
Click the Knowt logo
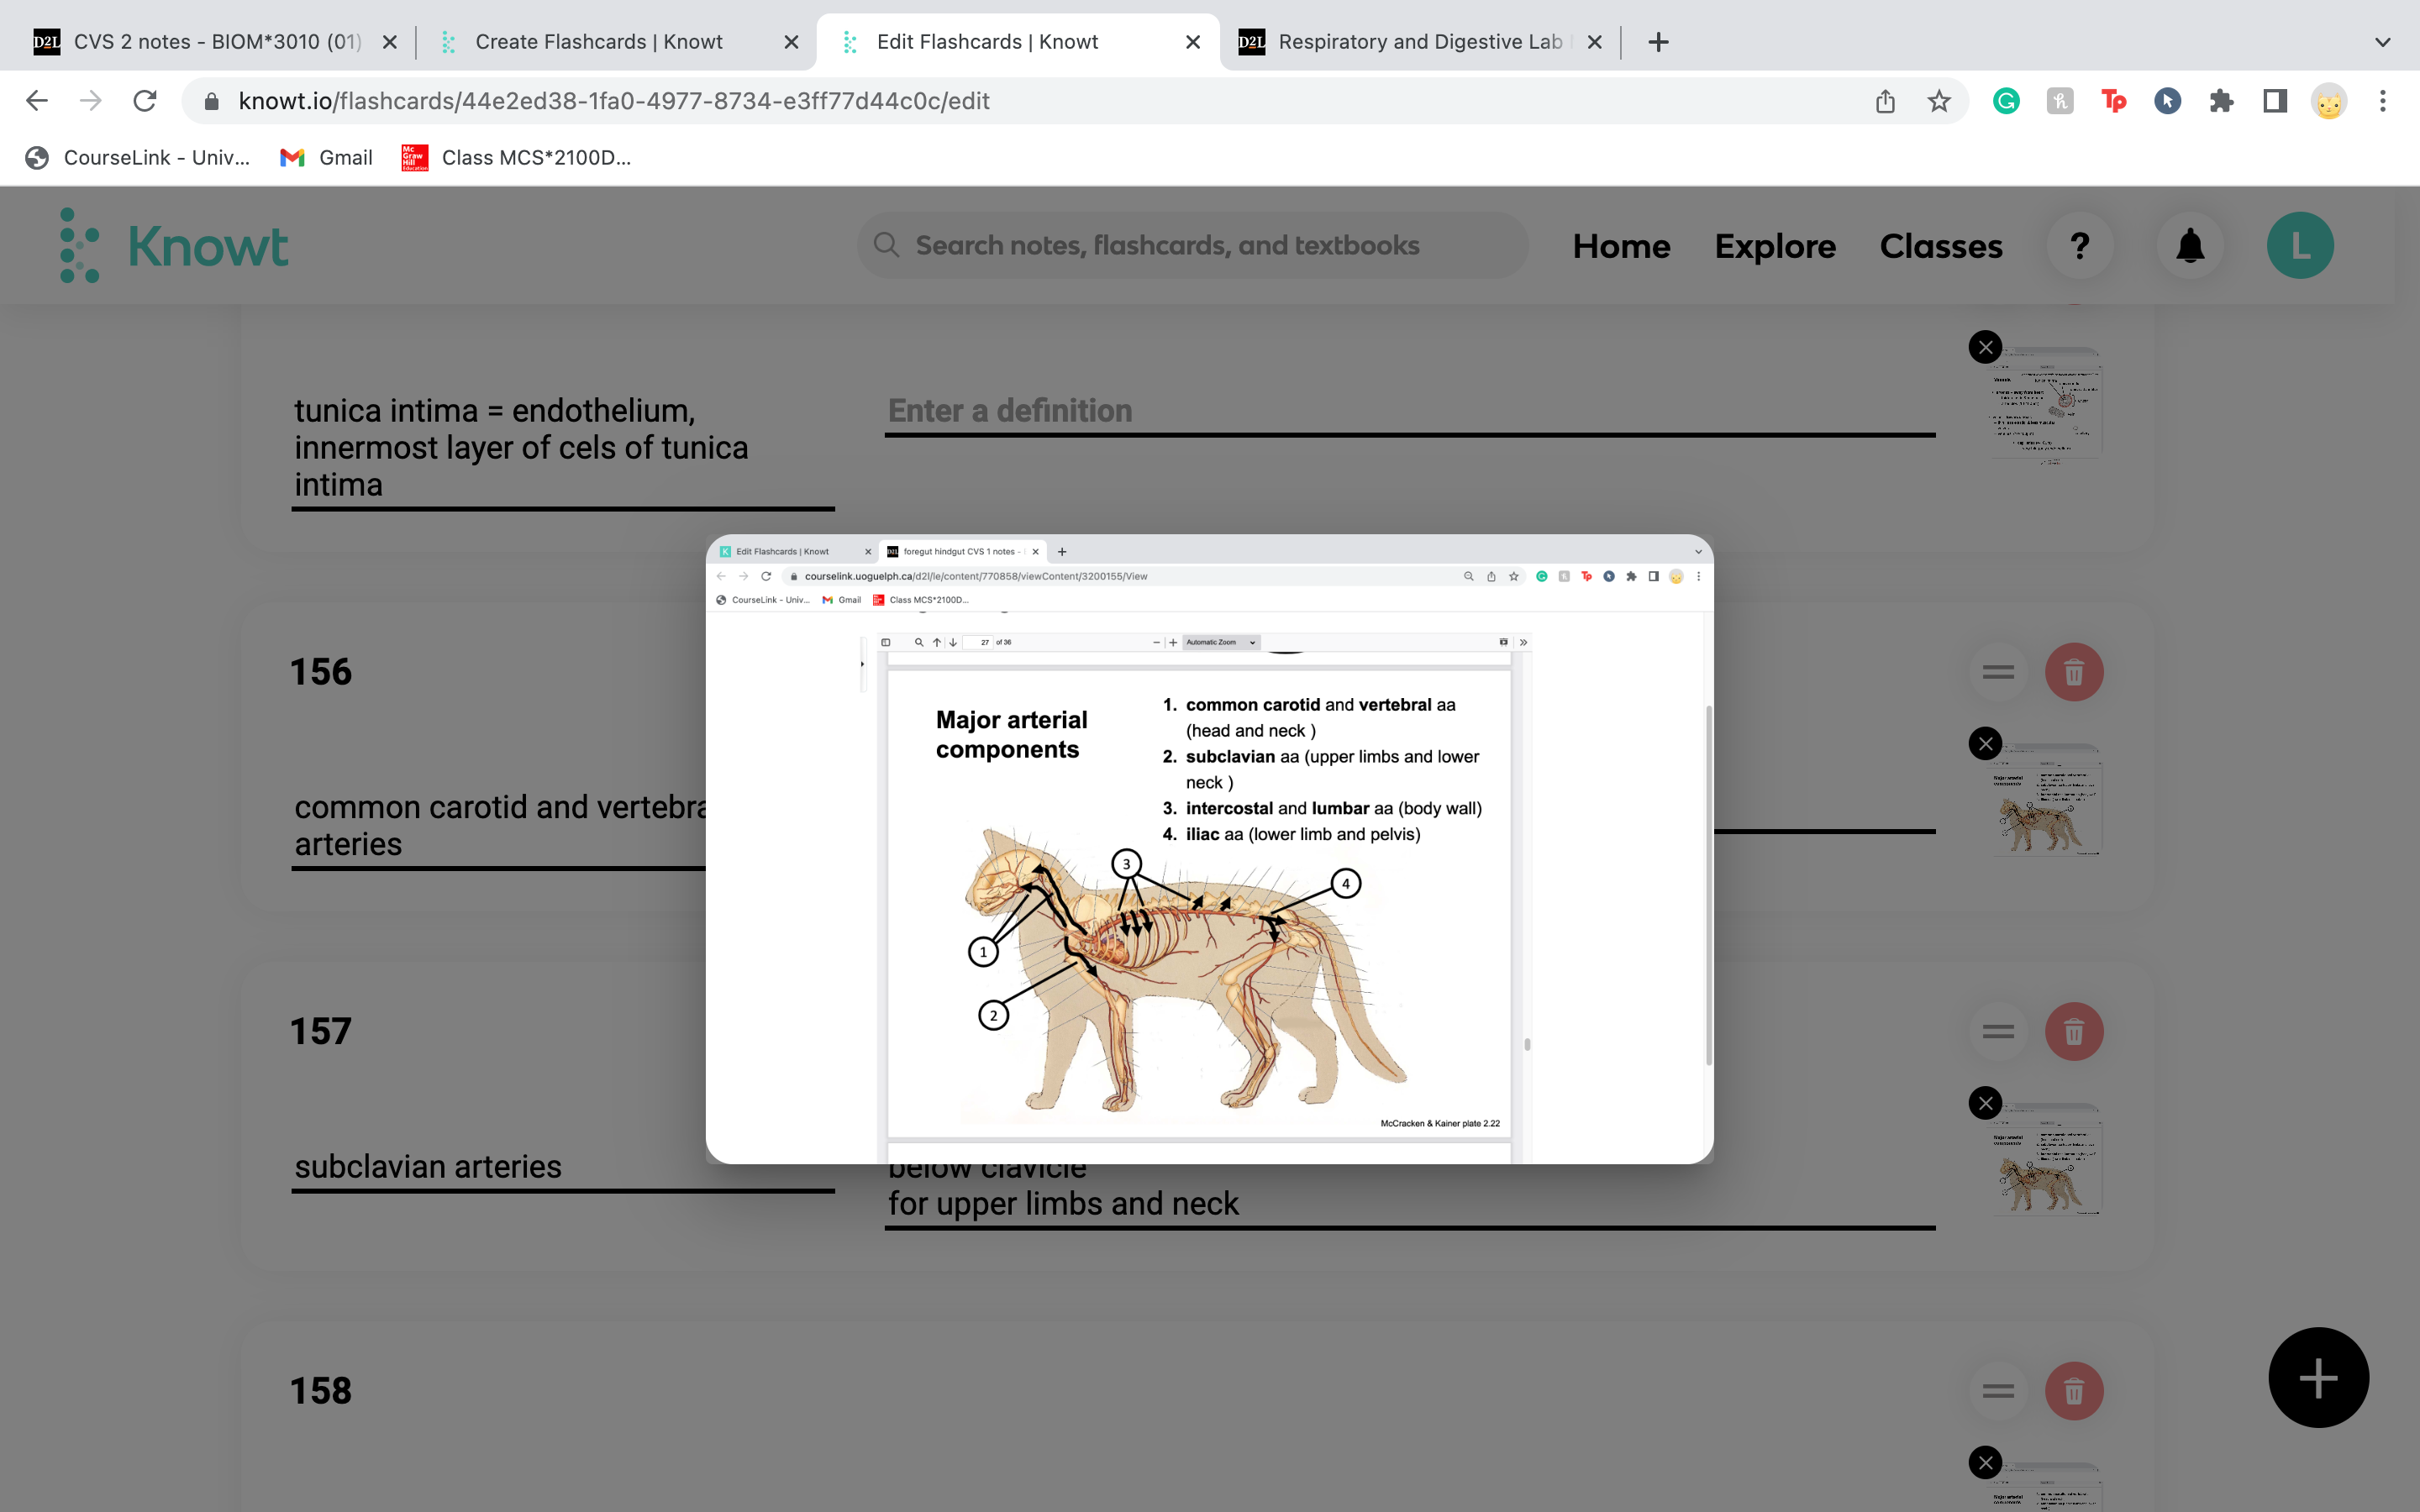click(174, 245)
